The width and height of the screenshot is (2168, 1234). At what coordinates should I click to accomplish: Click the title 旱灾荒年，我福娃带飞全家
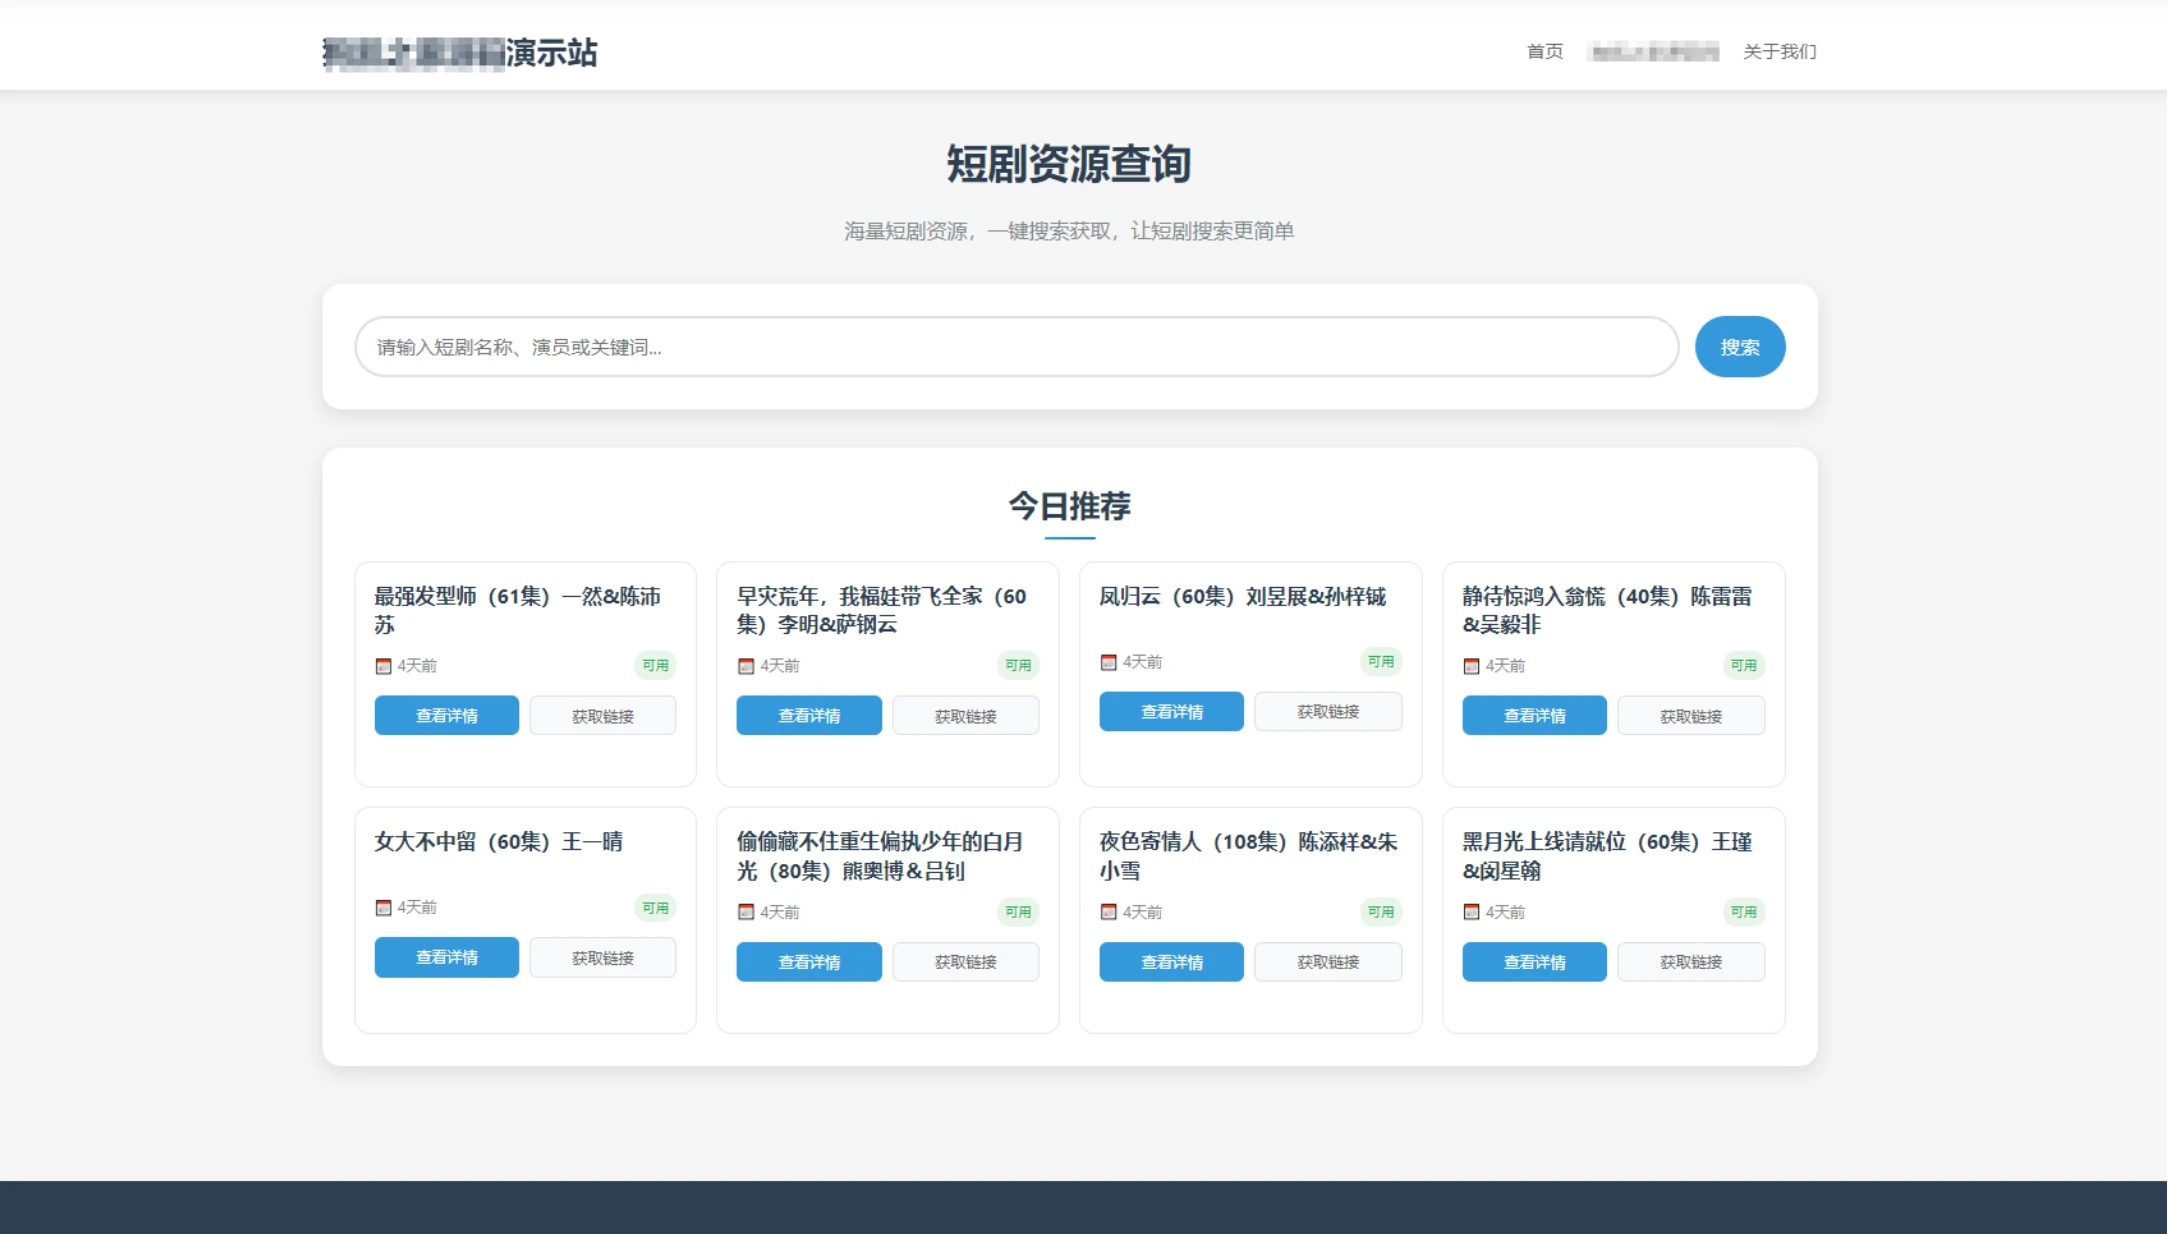pyautogui.click(x=882, y=610)
